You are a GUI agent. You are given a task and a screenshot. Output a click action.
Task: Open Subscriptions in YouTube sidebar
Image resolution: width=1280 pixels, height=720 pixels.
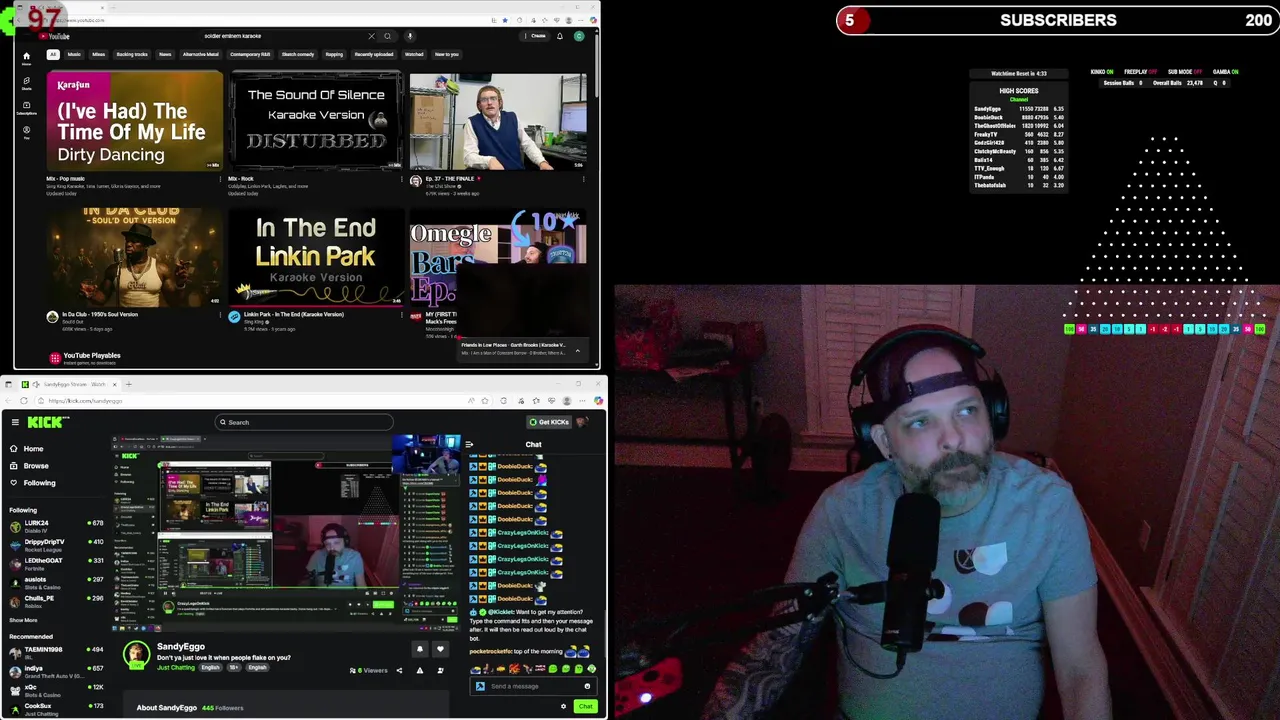click(x=26, y=107)
